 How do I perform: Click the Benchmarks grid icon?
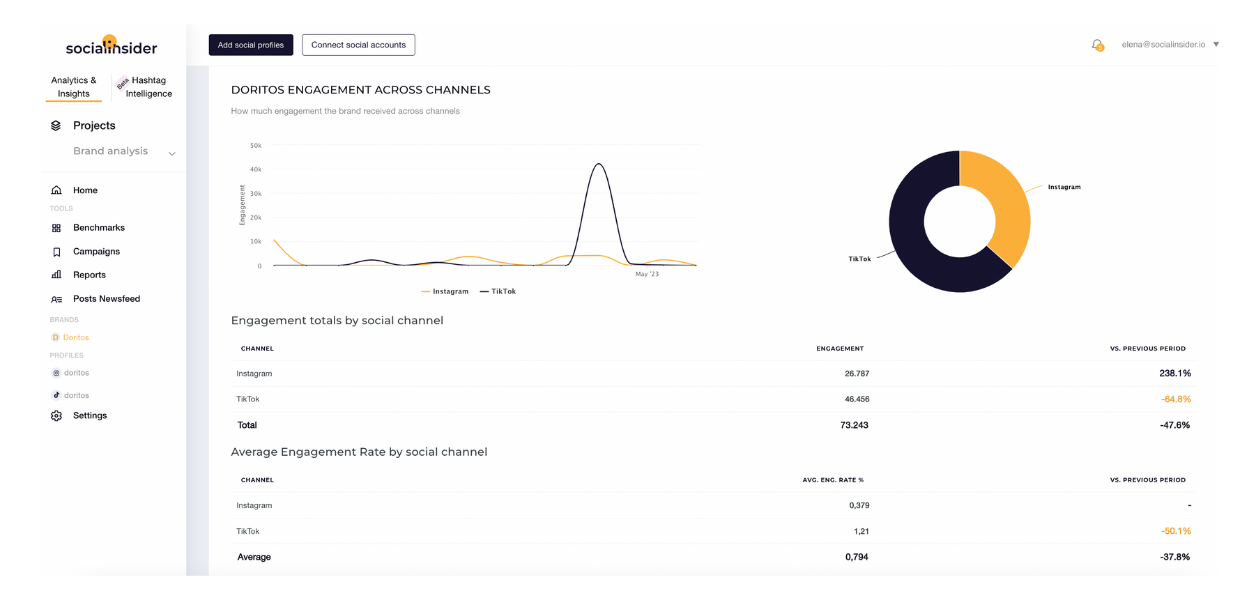[56, 228]
